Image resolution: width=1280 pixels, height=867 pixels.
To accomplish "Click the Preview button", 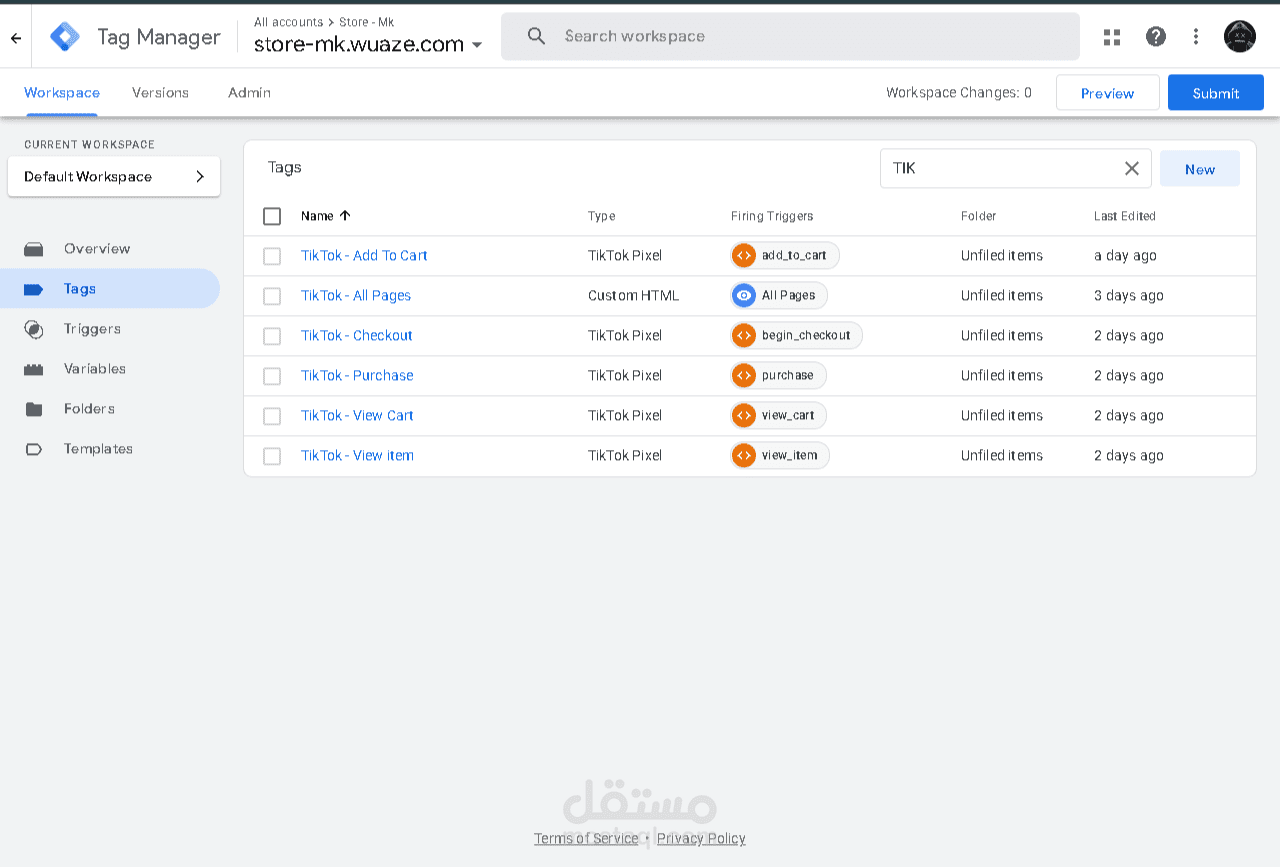I will point(1107,93).
